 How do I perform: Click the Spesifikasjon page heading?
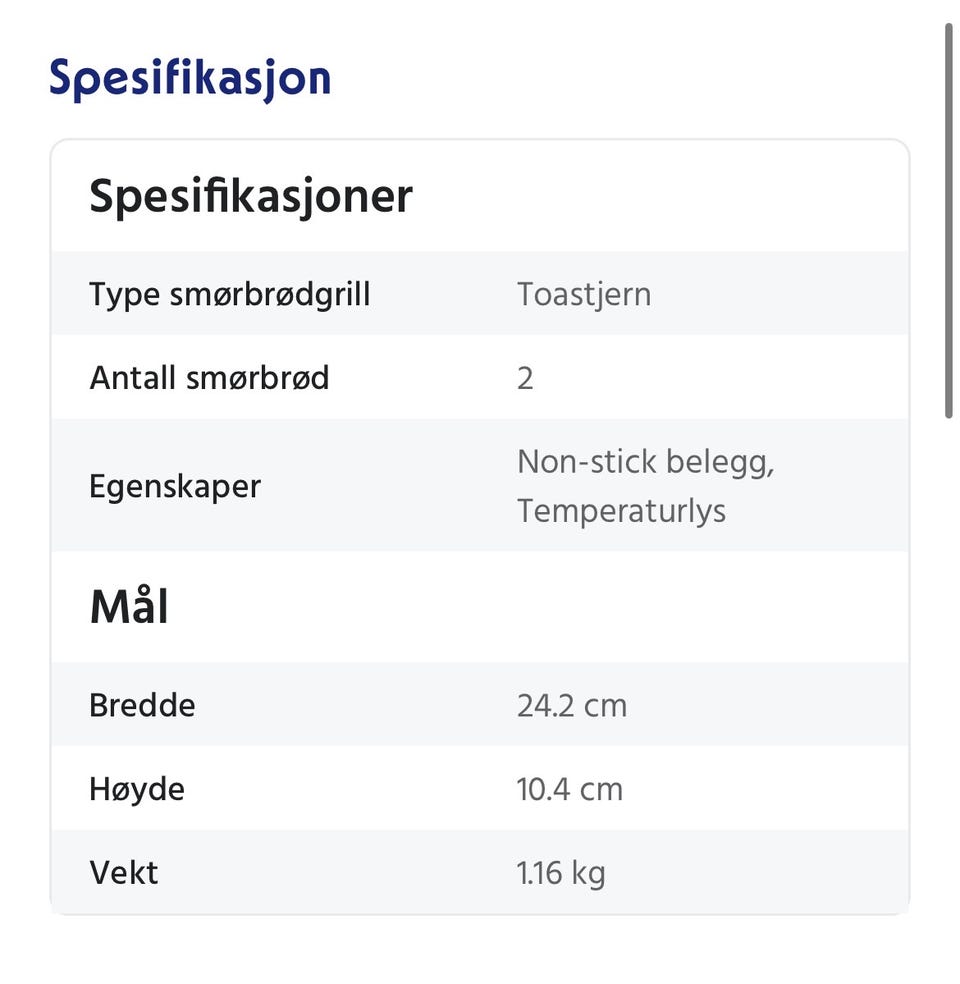(x=190, y=79)
